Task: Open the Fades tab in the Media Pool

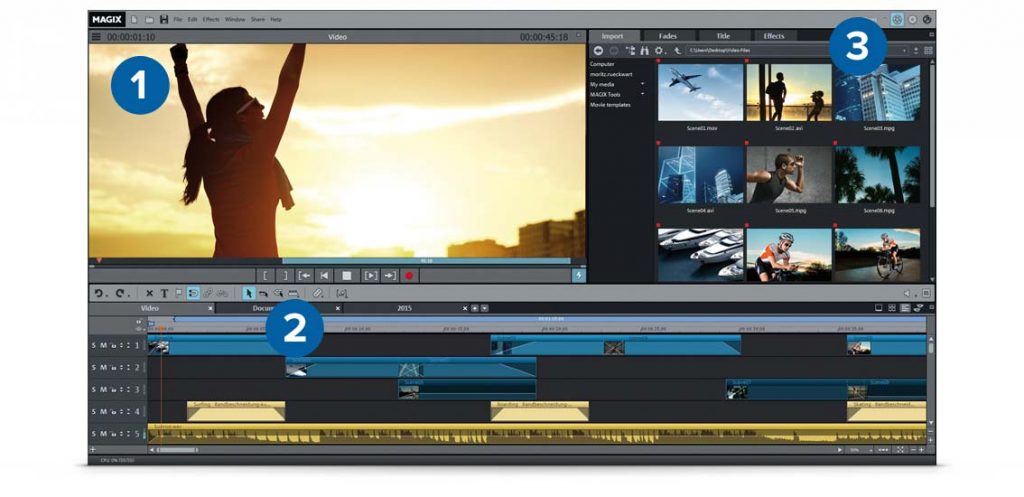Action: click(x=668, y=37)
